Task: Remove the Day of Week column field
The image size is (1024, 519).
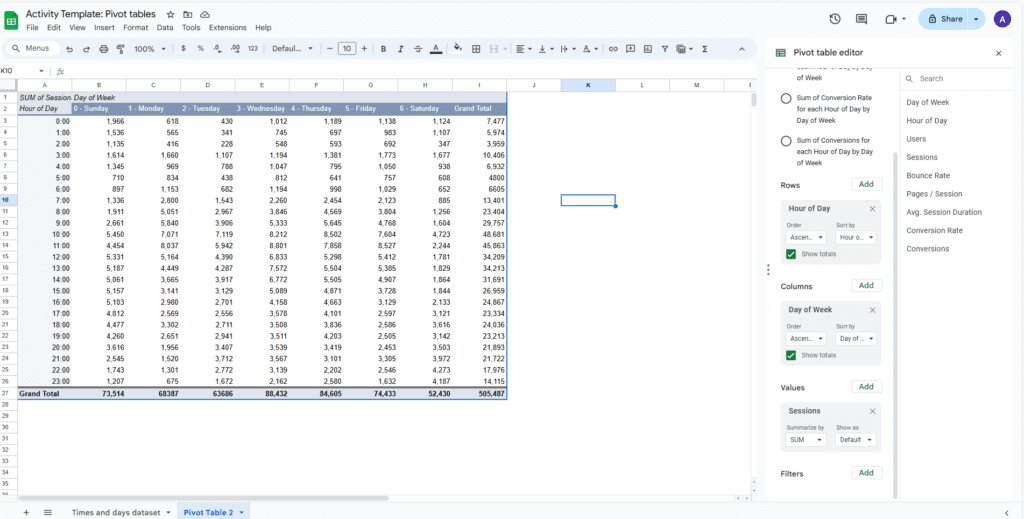Action: click(872, 310)
